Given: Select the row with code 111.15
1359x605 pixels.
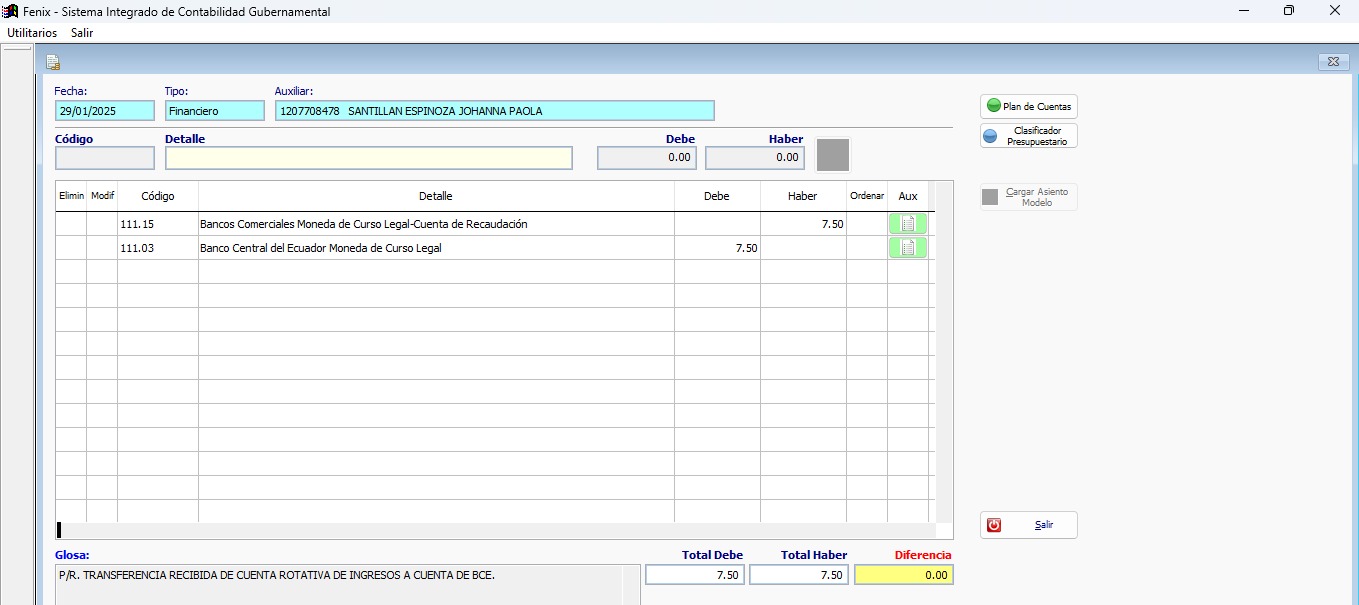Looking at the screenshot, I should pos(157,224).
